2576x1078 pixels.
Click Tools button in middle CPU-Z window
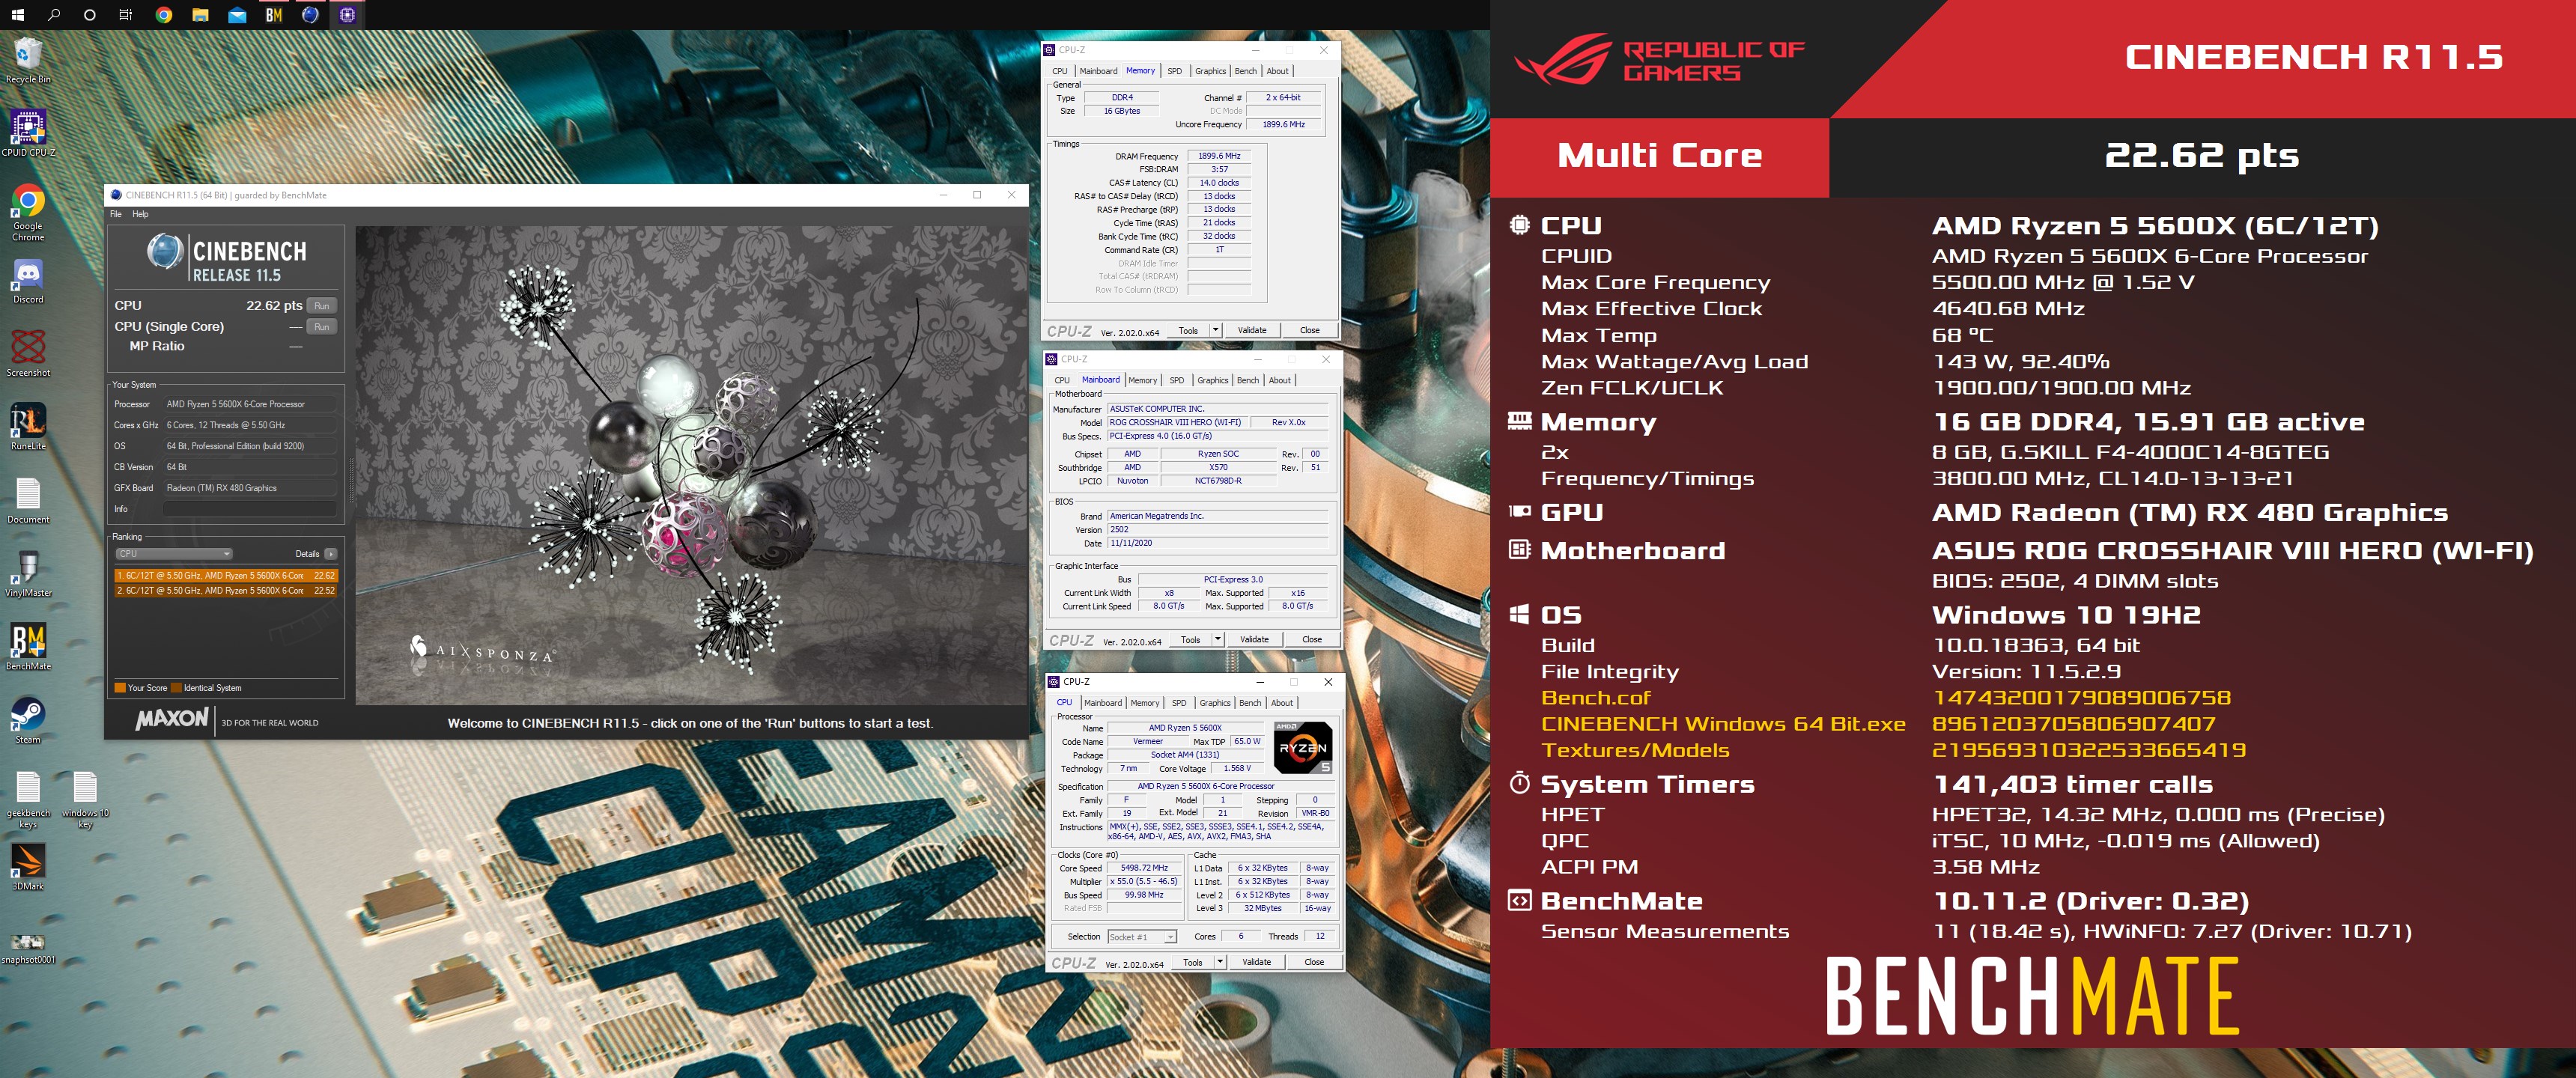tap(1190, 639)
